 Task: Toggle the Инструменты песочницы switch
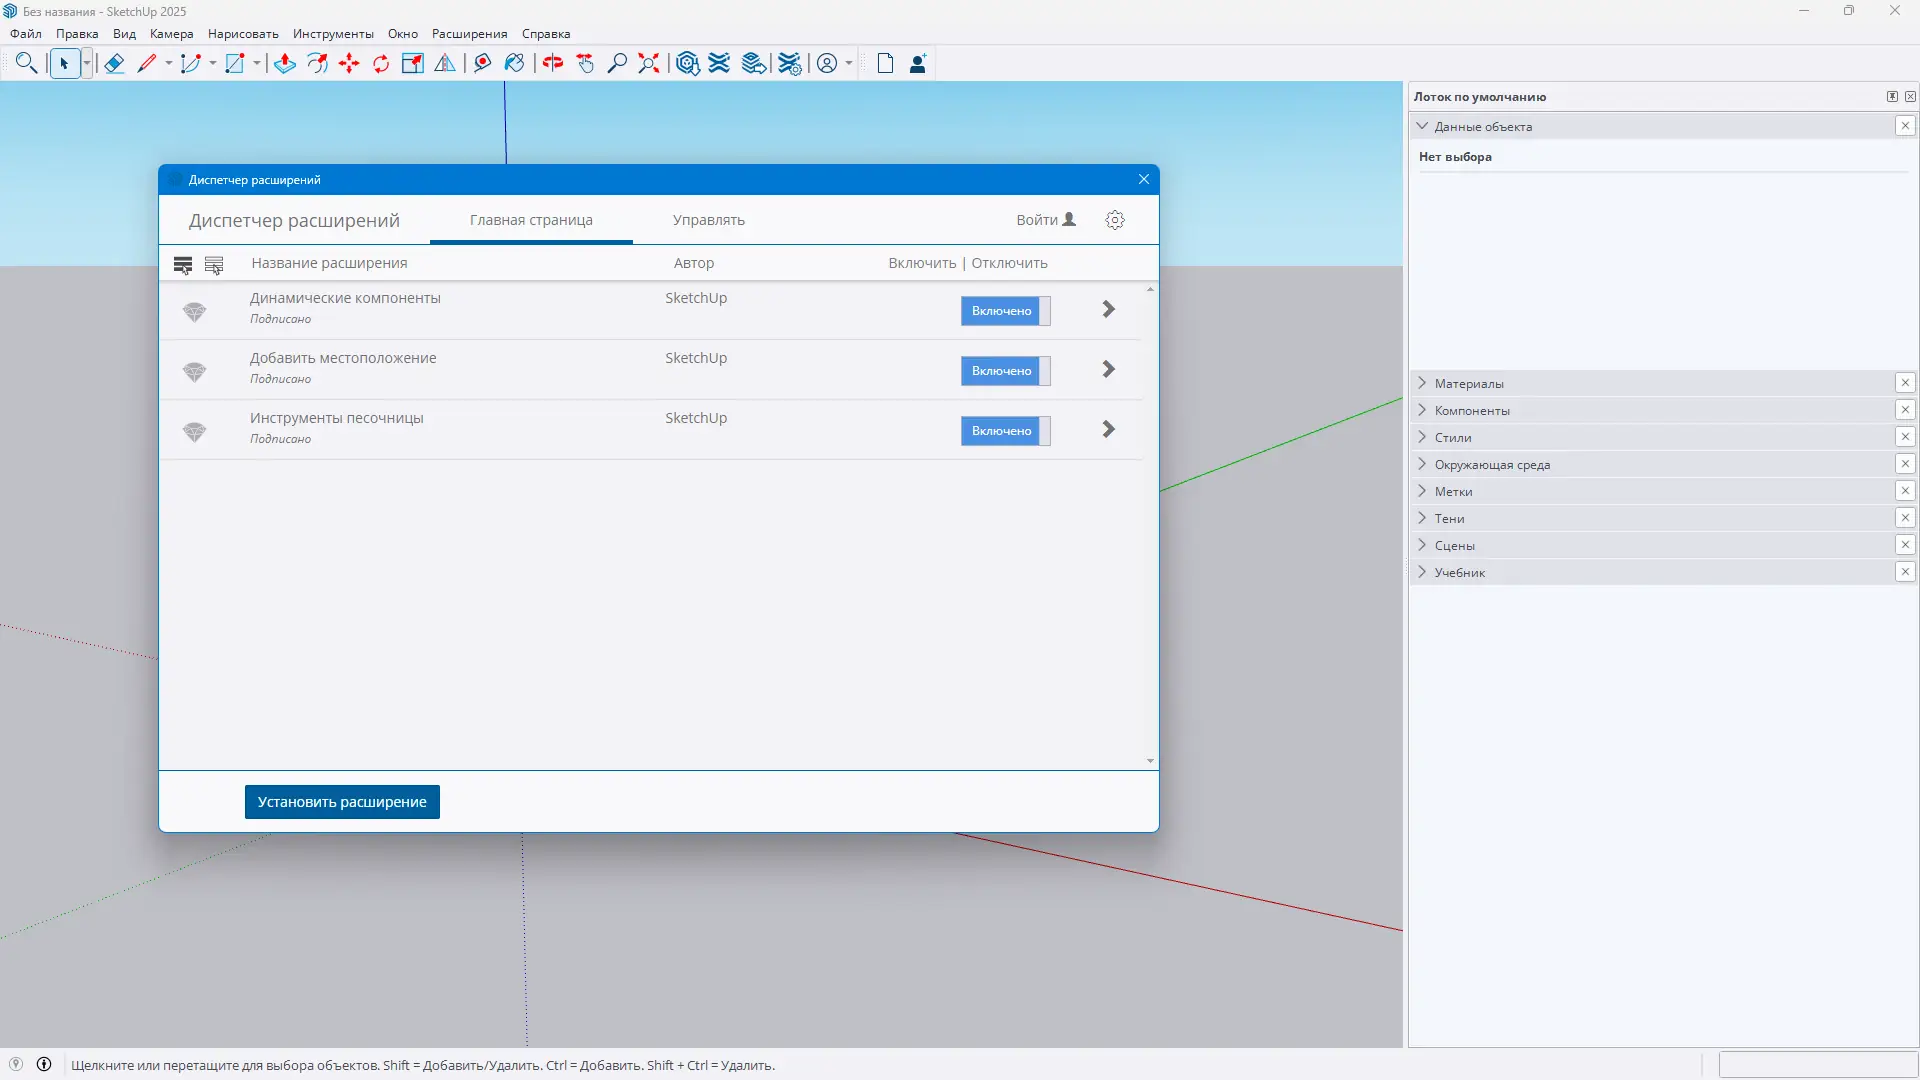[x=1005, y=431]
